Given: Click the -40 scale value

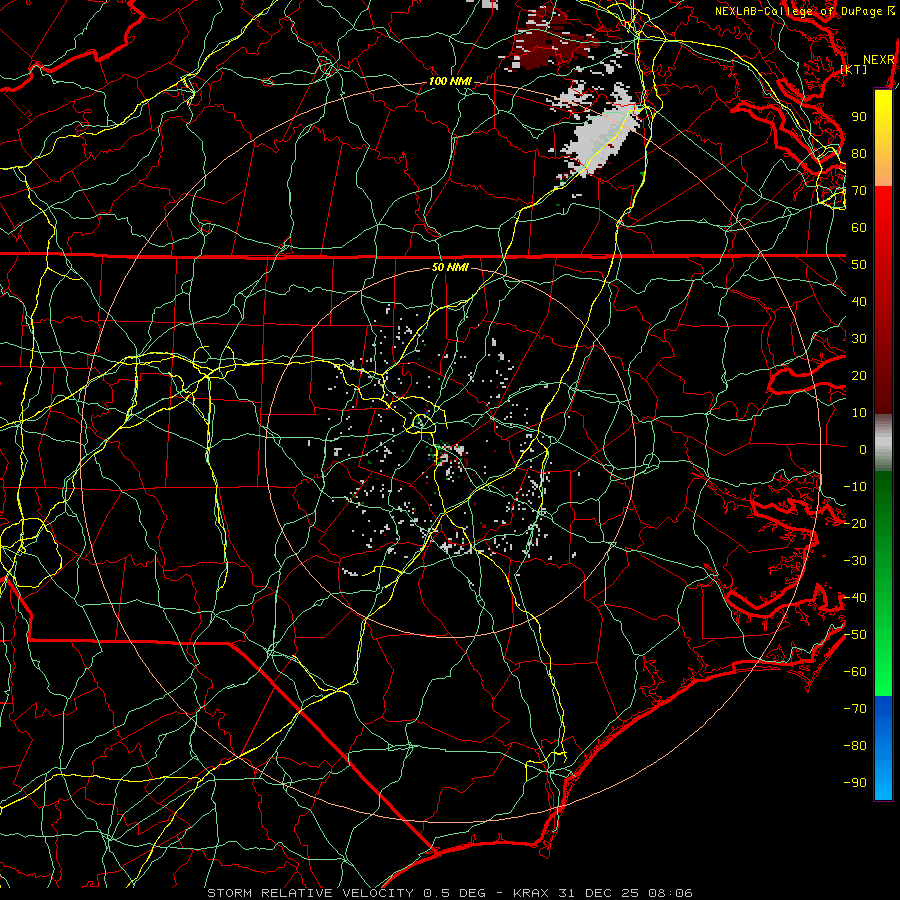Looking at the screenshot, I should tap(855, 598).
